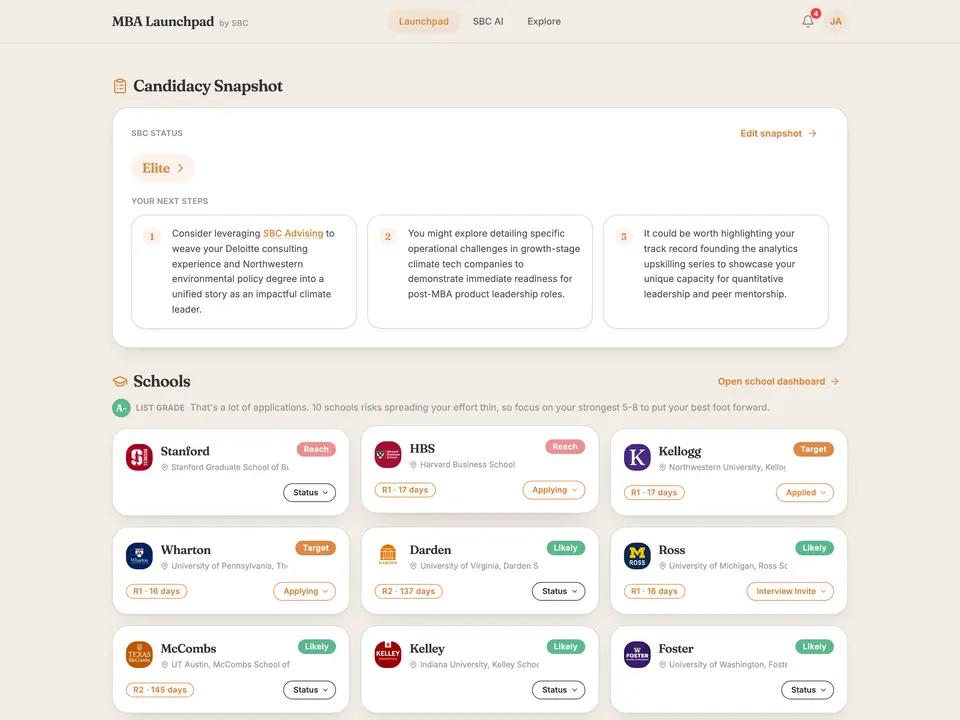Click the Ross M logo
960x720 pixels.
click(637, 556)
